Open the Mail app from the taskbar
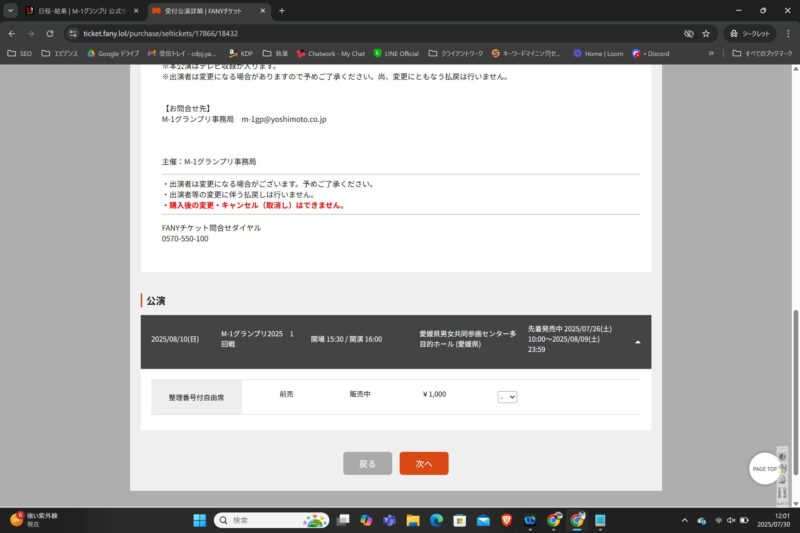Screen dimensions: 800x533 483,520
